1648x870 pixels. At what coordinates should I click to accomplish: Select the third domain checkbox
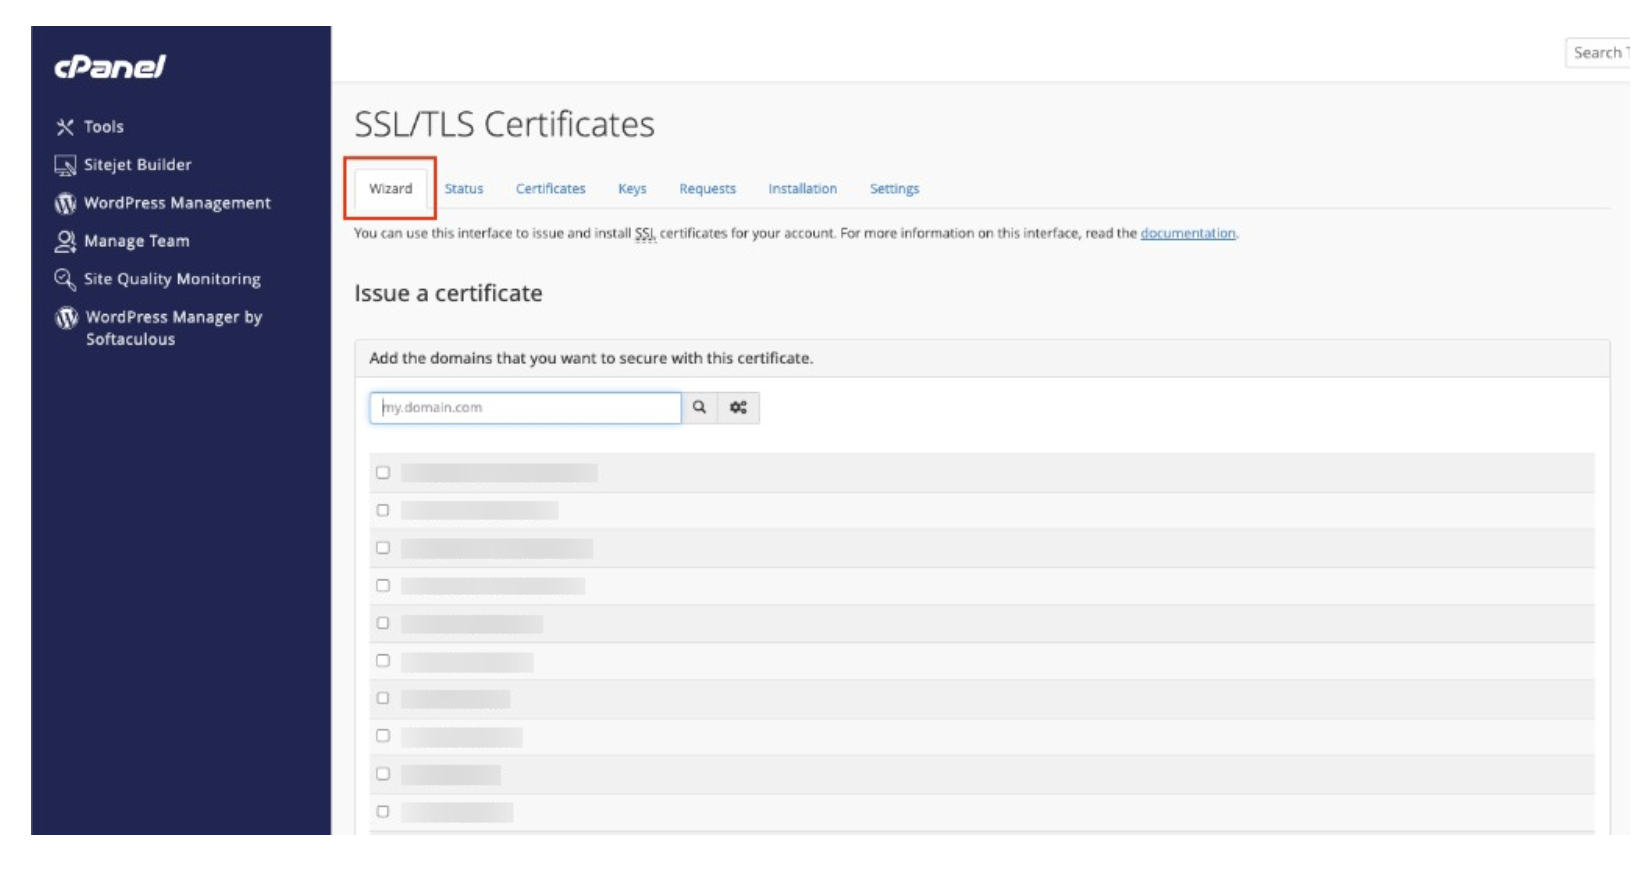(383, 548)
